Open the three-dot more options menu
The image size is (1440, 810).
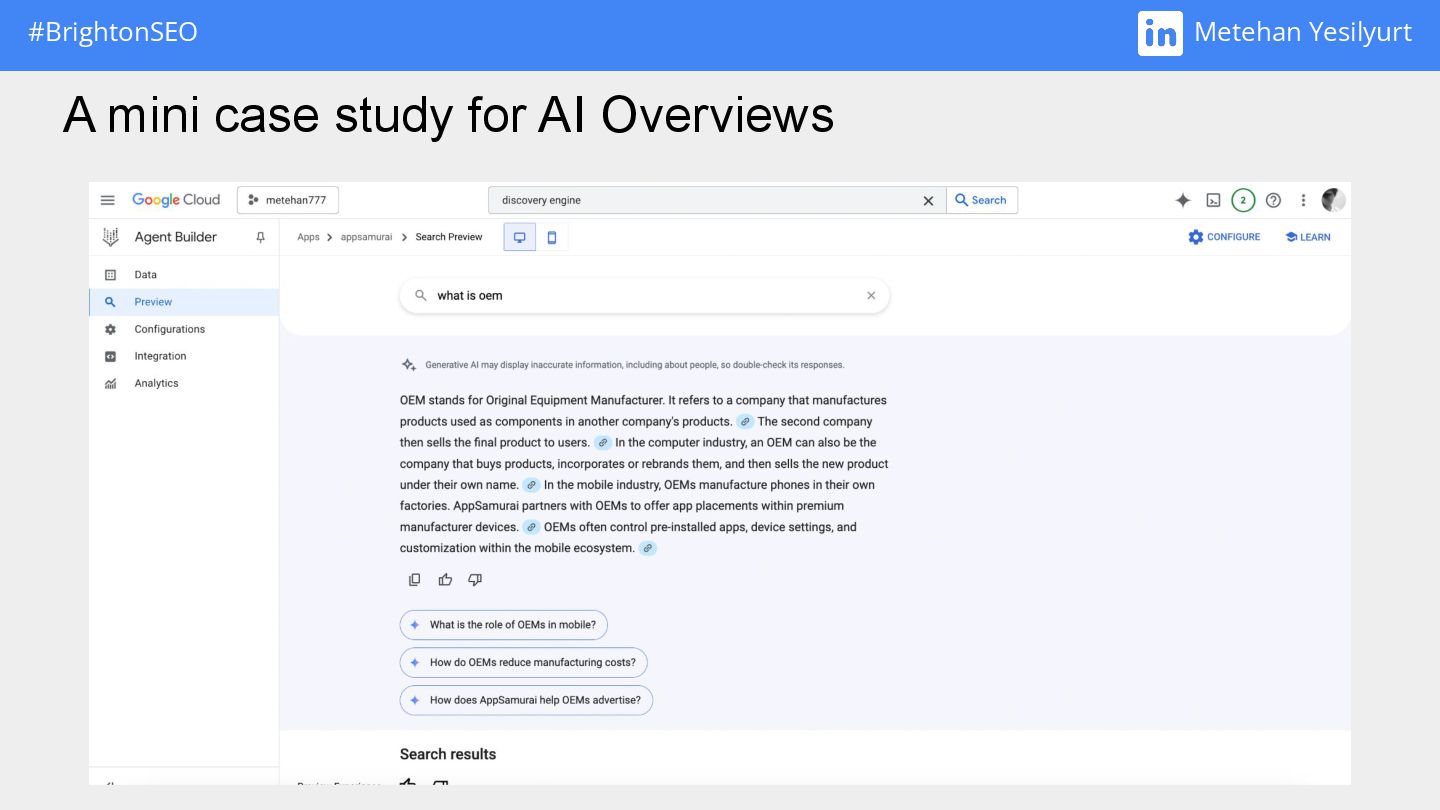[1303, 200]
